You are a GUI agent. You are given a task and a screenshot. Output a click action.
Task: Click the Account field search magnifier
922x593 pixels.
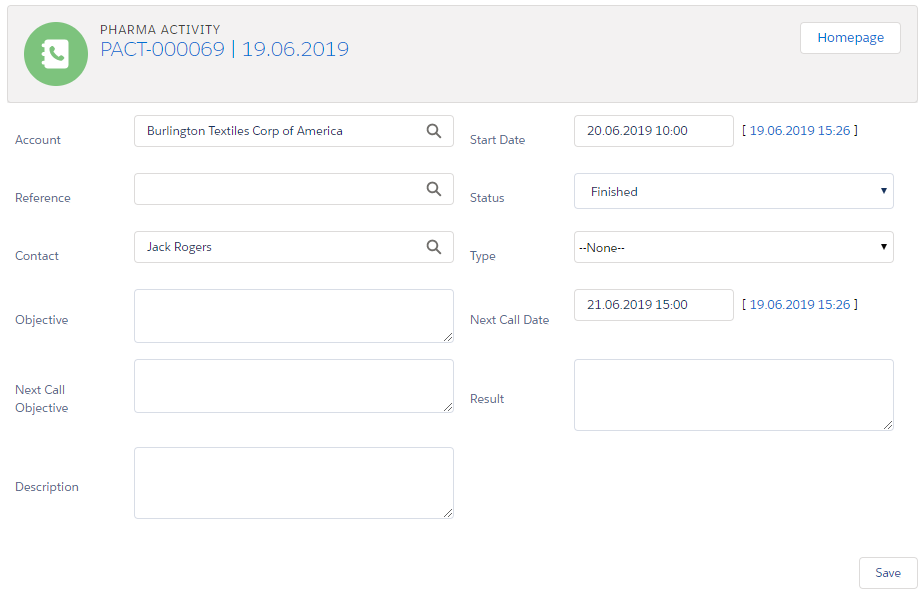point(434,131)
